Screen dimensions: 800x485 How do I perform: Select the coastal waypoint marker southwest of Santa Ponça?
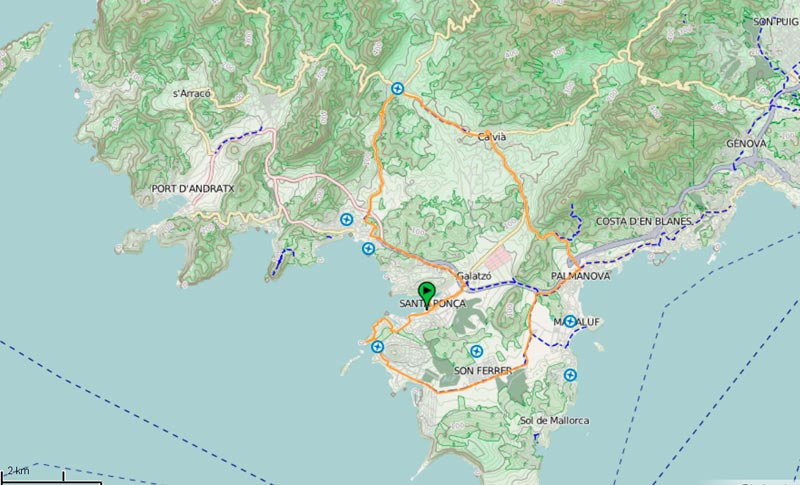377,347
